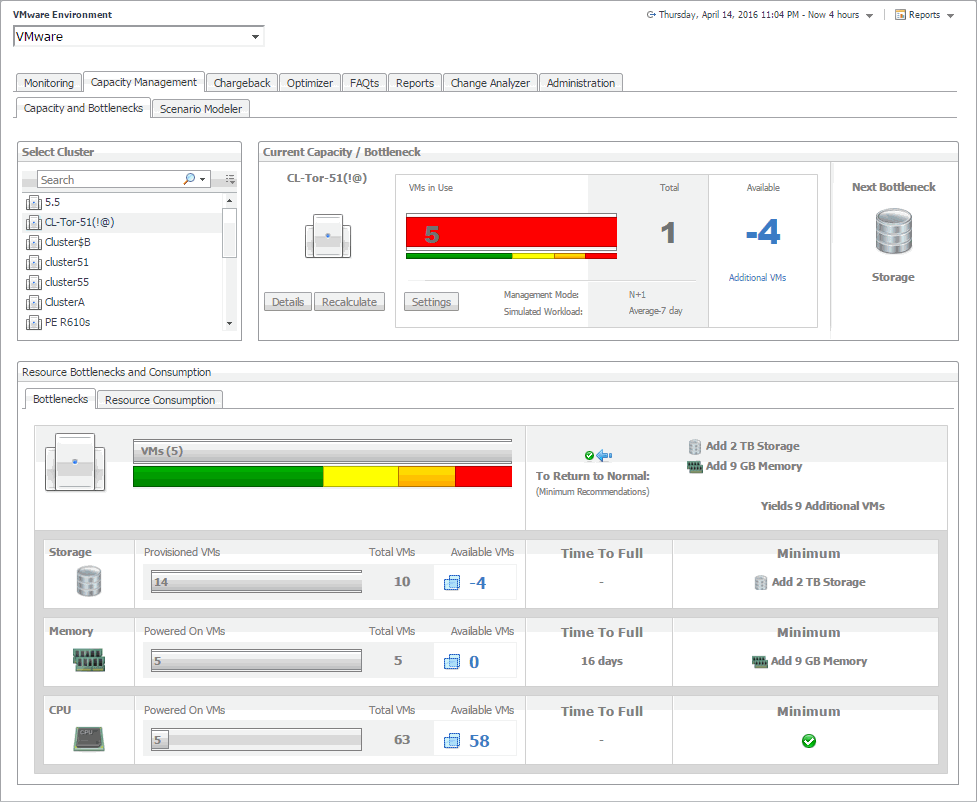Click the CL-Tor-51 cluster icon in capacity panel
Viewport: 977px width, 802px height.
327,237
